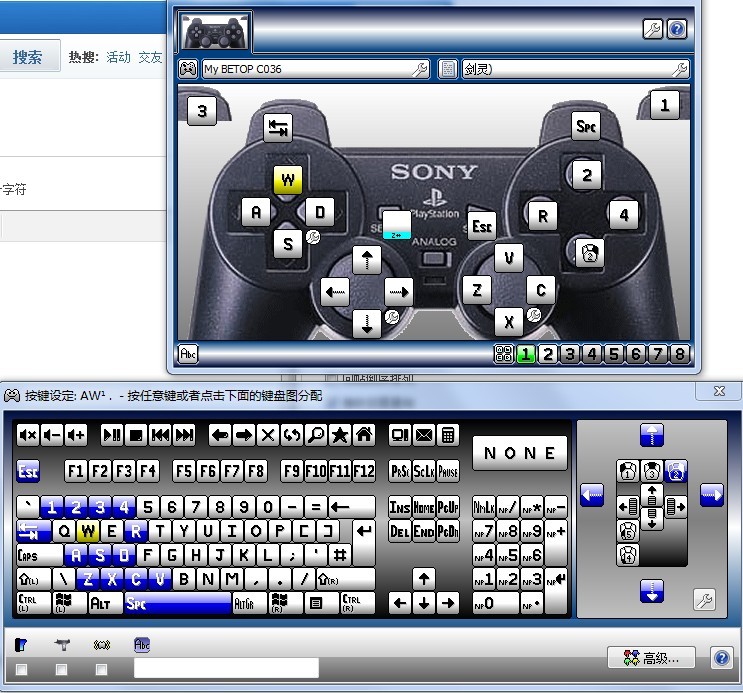Image resolution: width=743 pixels, height=693 pixels.
Task: Tick checkbox under the rapid fire gun icon
Action: point(61,669)
